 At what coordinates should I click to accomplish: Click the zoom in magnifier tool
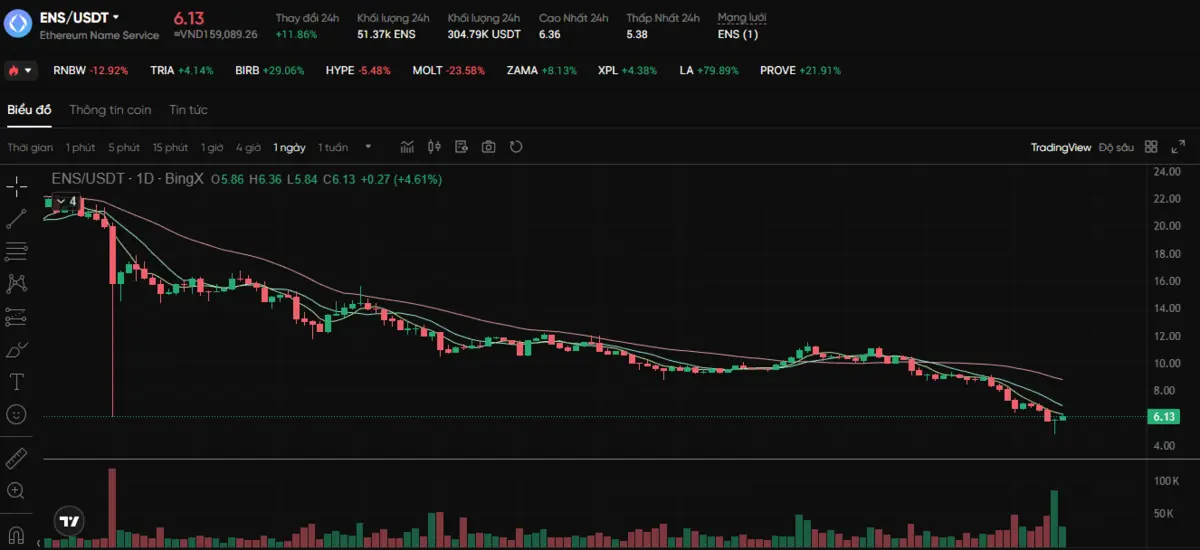pyautogui.click(x=16, y=490)
